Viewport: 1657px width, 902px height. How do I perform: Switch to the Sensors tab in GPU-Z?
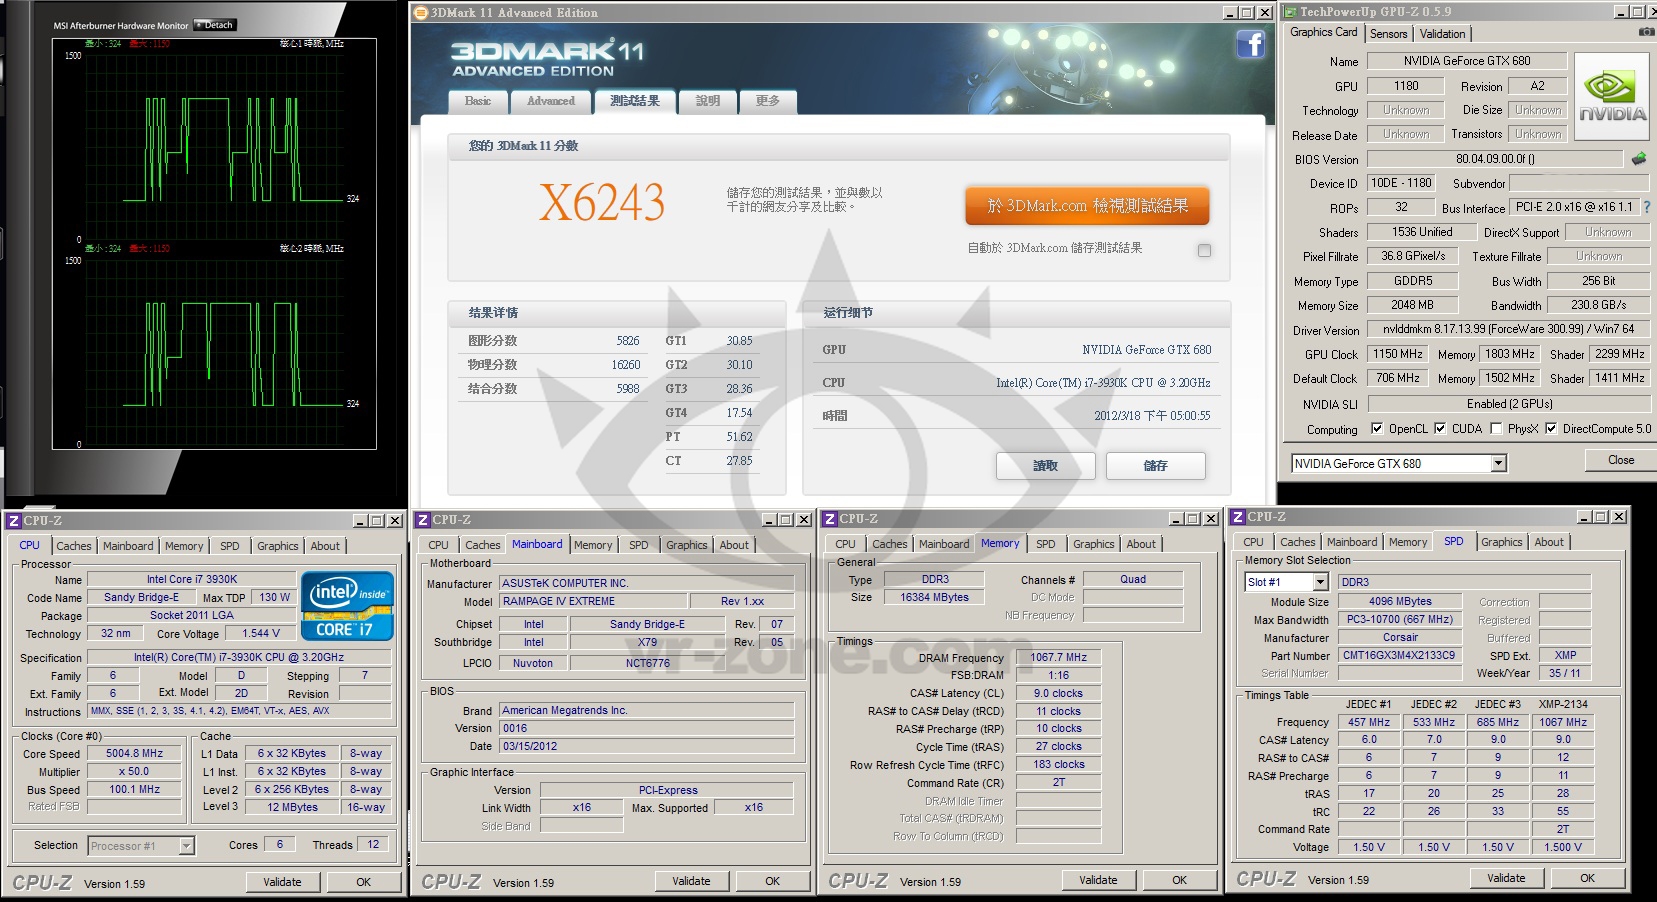coord(1388,34)
